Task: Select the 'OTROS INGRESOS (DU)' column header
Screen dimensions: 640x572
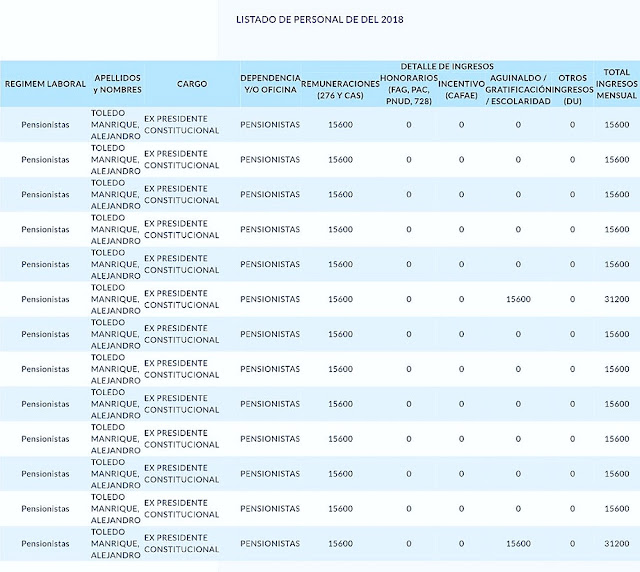Action: tap(572, 89)
